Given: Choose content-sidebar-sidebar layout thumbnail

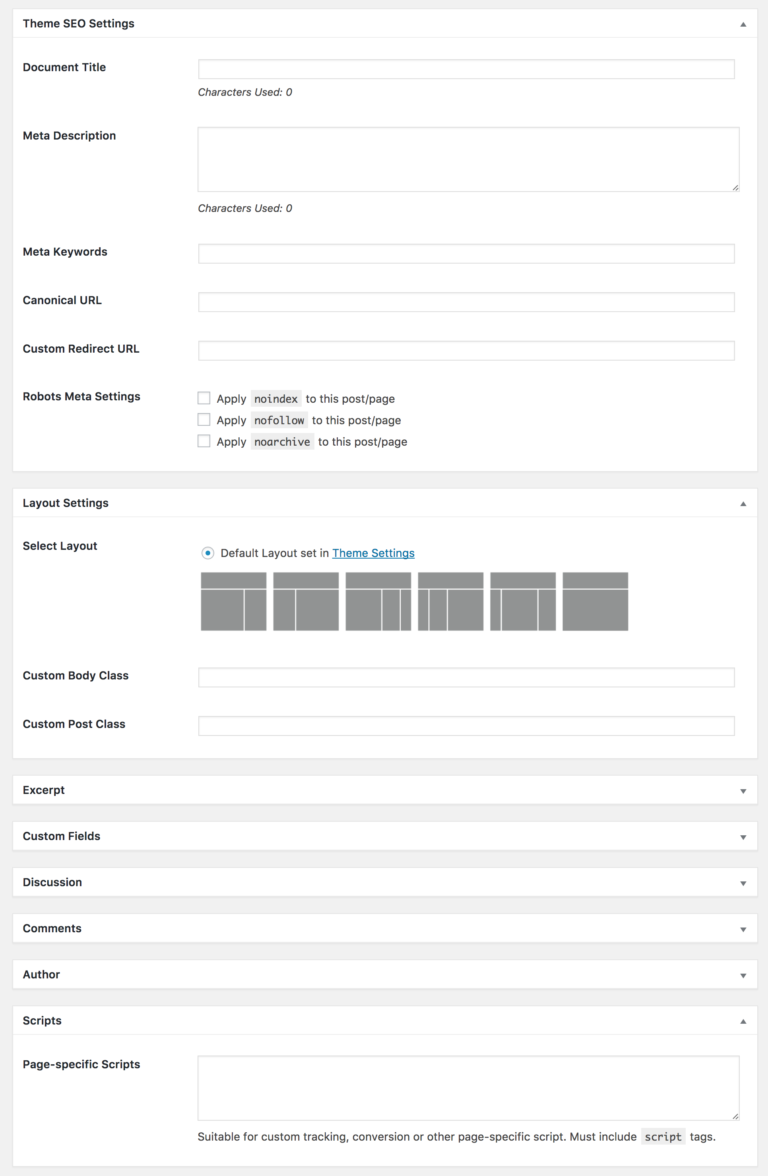Looking at the screenshot, I should 378,602.
